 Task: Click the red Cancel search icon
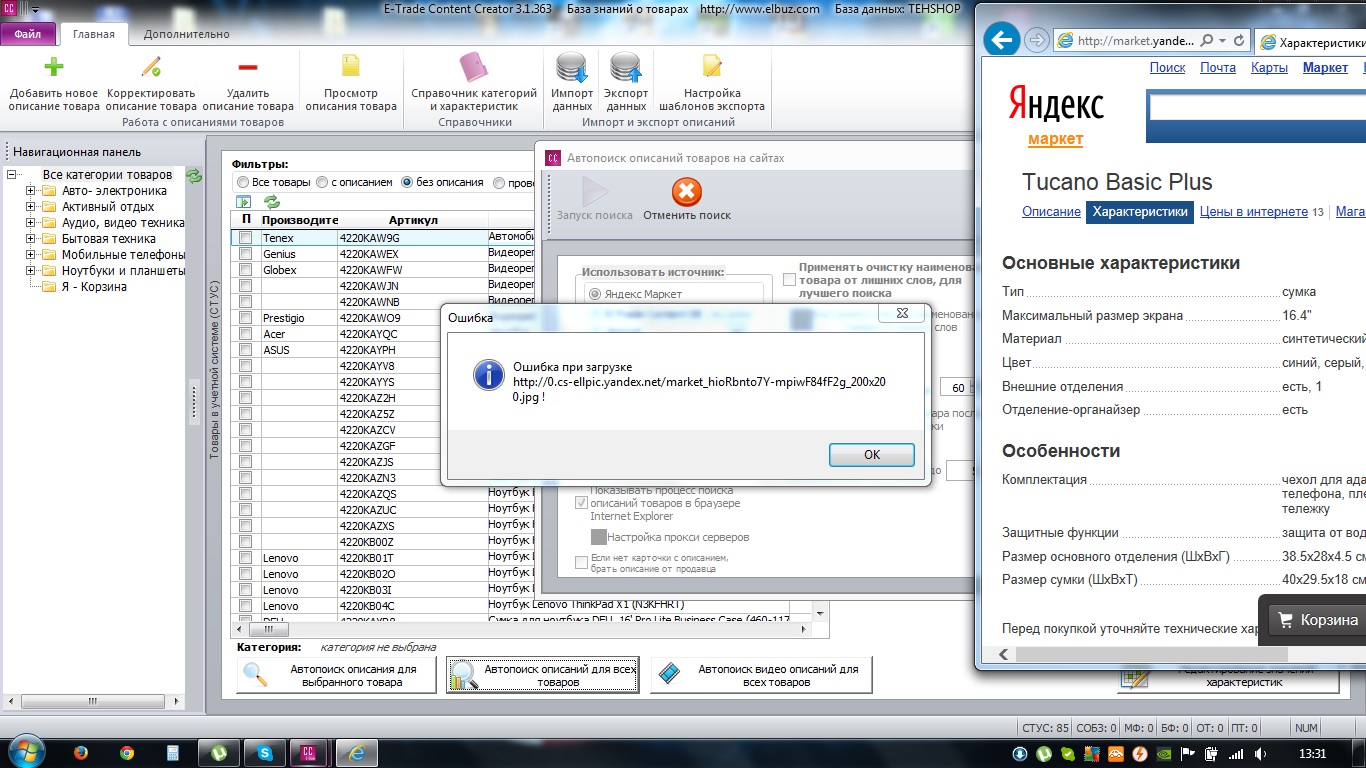pos(687,192)
